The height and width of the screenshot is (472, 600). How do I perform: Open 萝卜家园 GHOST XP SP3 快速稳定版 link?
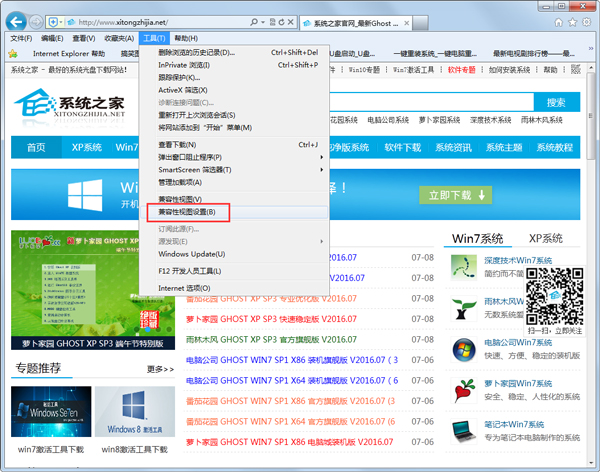(x=271, y=319)
